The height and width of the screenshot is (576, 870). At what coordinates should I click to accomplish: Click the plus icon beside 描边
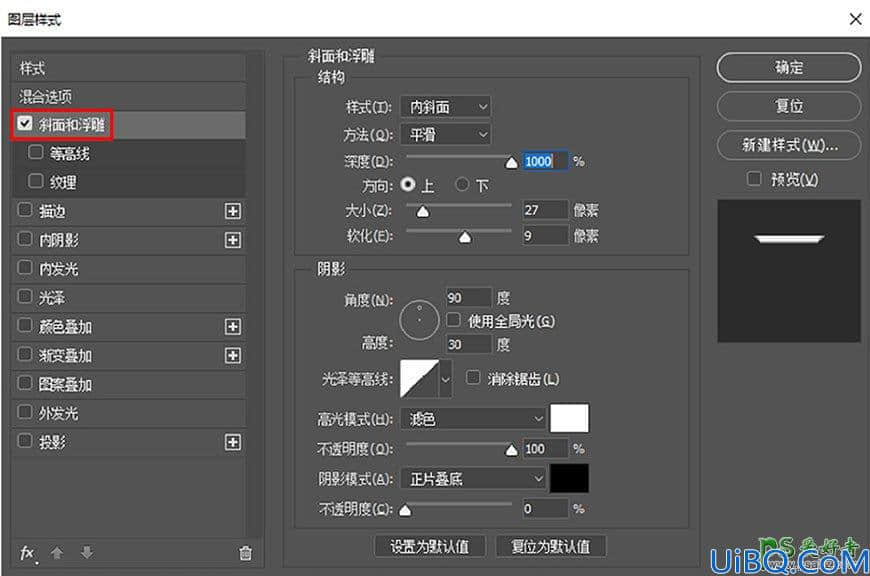click(x=233, y=211)
